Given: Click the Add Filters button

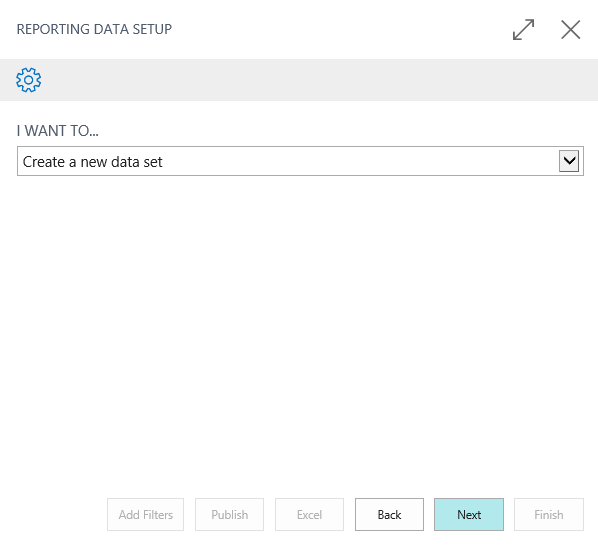Looking at the screenshot, I should [x=145, y=514].
